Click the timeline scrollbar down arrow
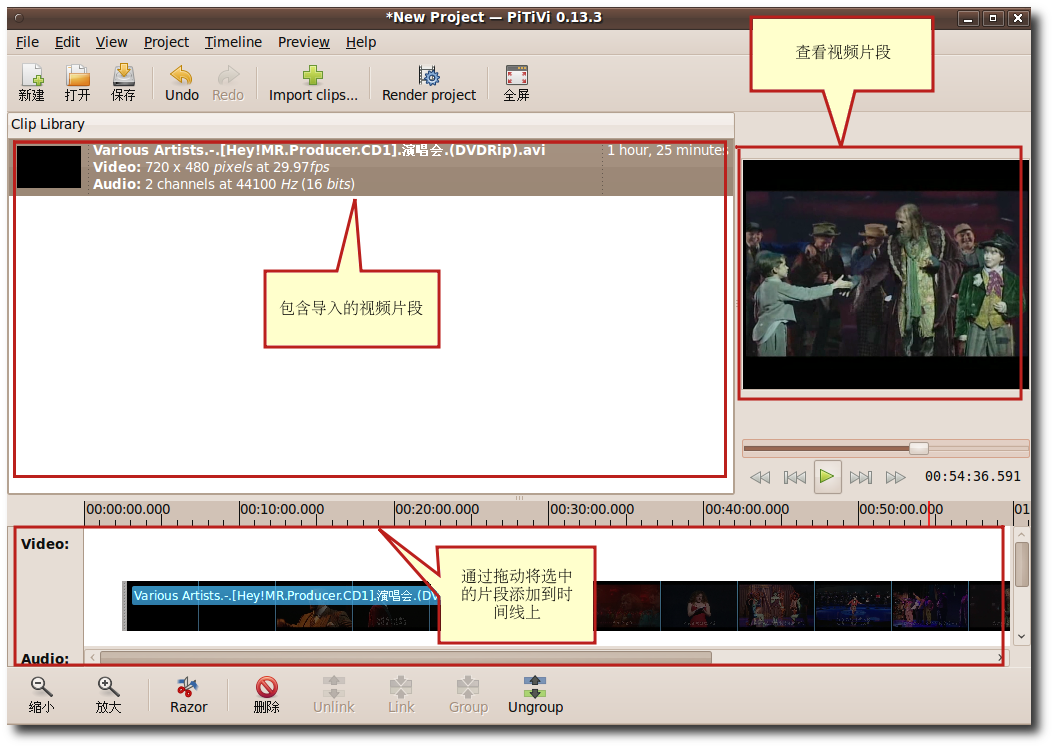Image resolution: width=1054 pixels, height=748 pixels. (x=1021, y=636)
